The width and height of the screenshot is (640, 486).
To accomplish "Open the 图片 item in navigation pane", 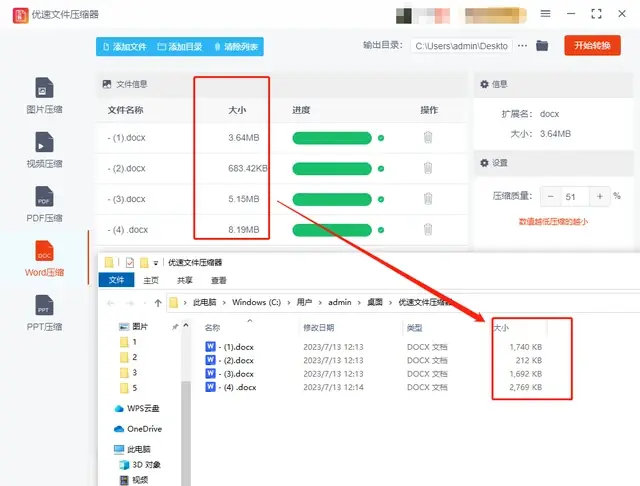I will [133, 326].
